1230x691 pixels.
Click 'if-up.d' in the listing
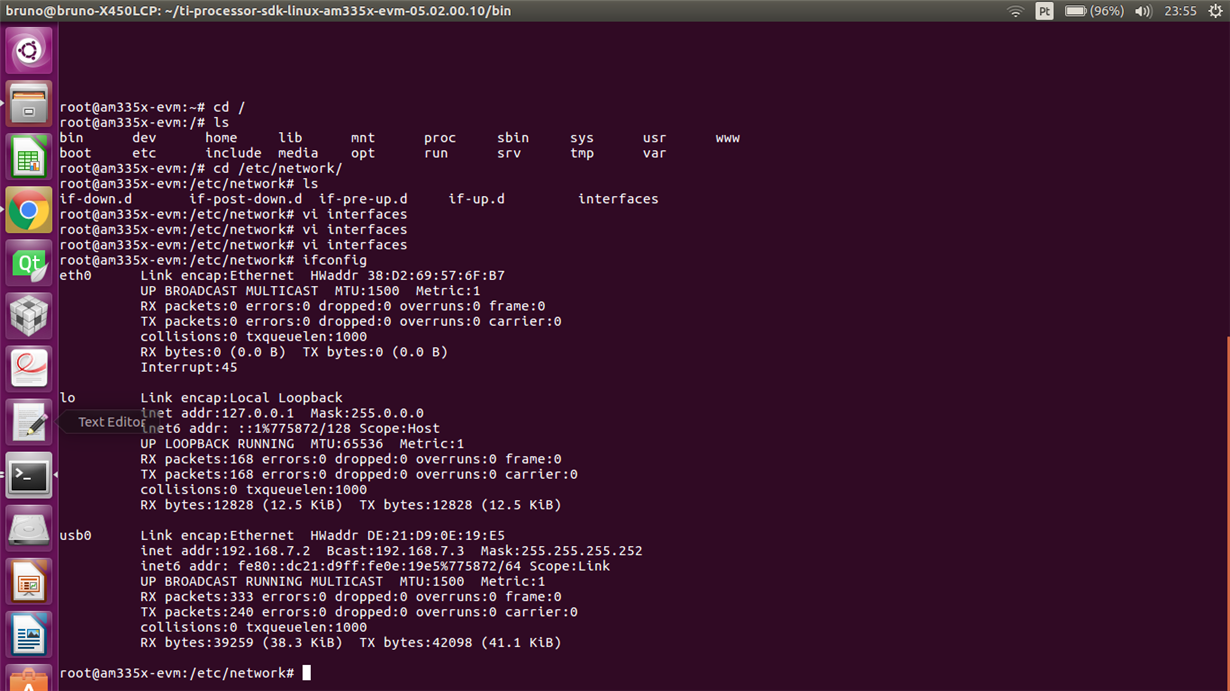coord(476,199)
